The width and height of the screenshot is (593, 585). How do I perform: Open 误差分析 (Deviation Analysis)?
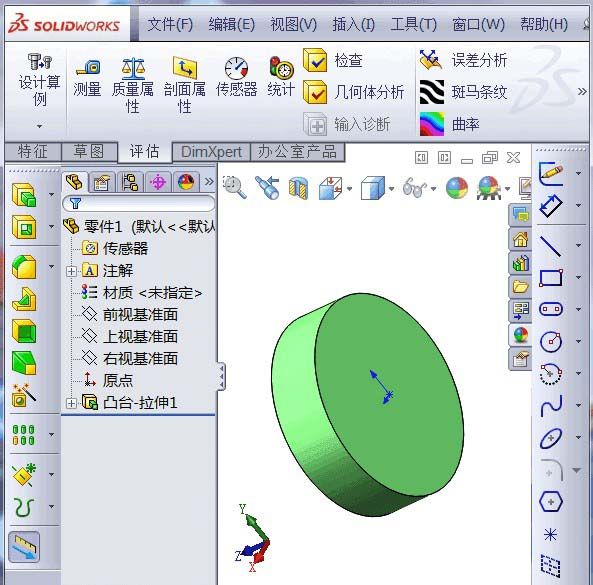[464, 60]
